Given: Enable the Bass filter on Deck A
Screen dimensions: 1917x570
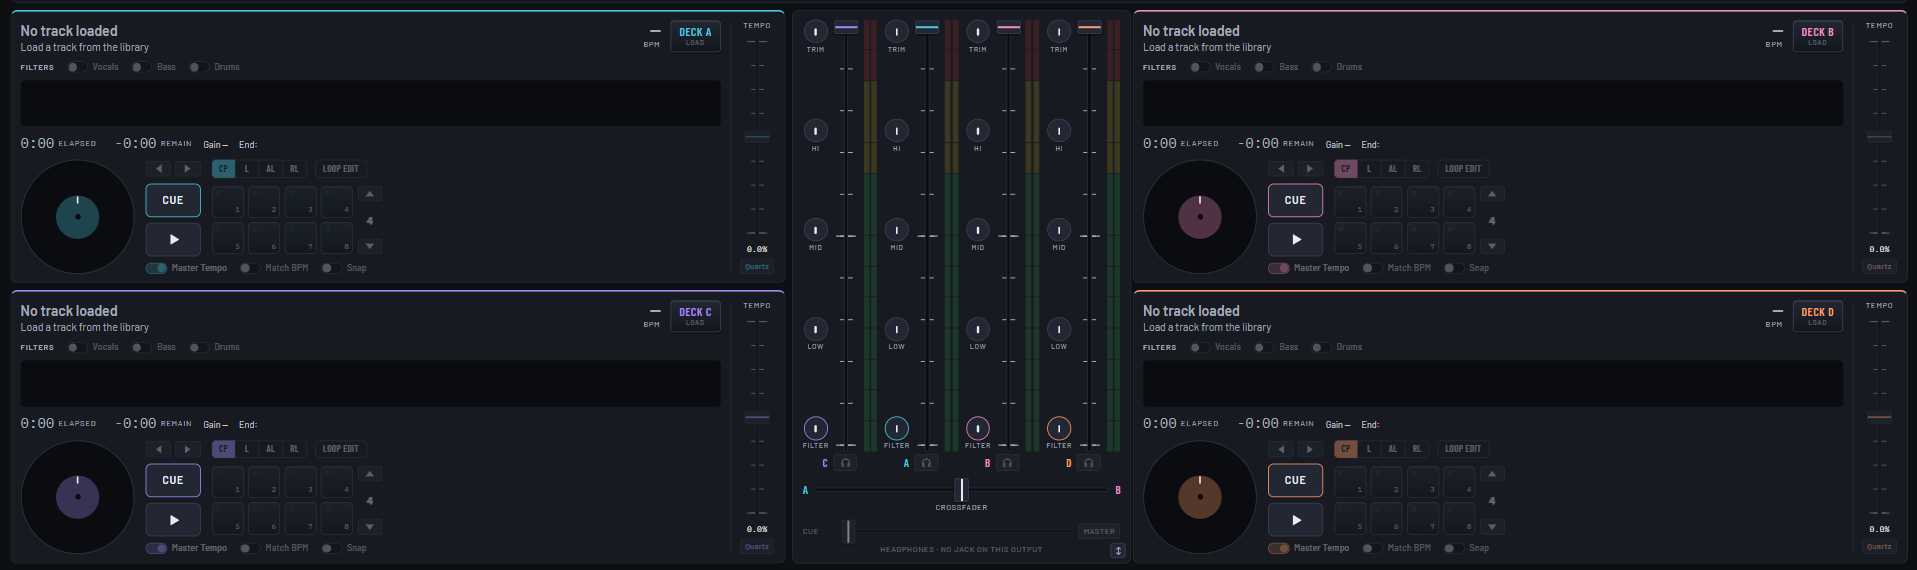Looking at the screenshot, I should coord(141,67).
